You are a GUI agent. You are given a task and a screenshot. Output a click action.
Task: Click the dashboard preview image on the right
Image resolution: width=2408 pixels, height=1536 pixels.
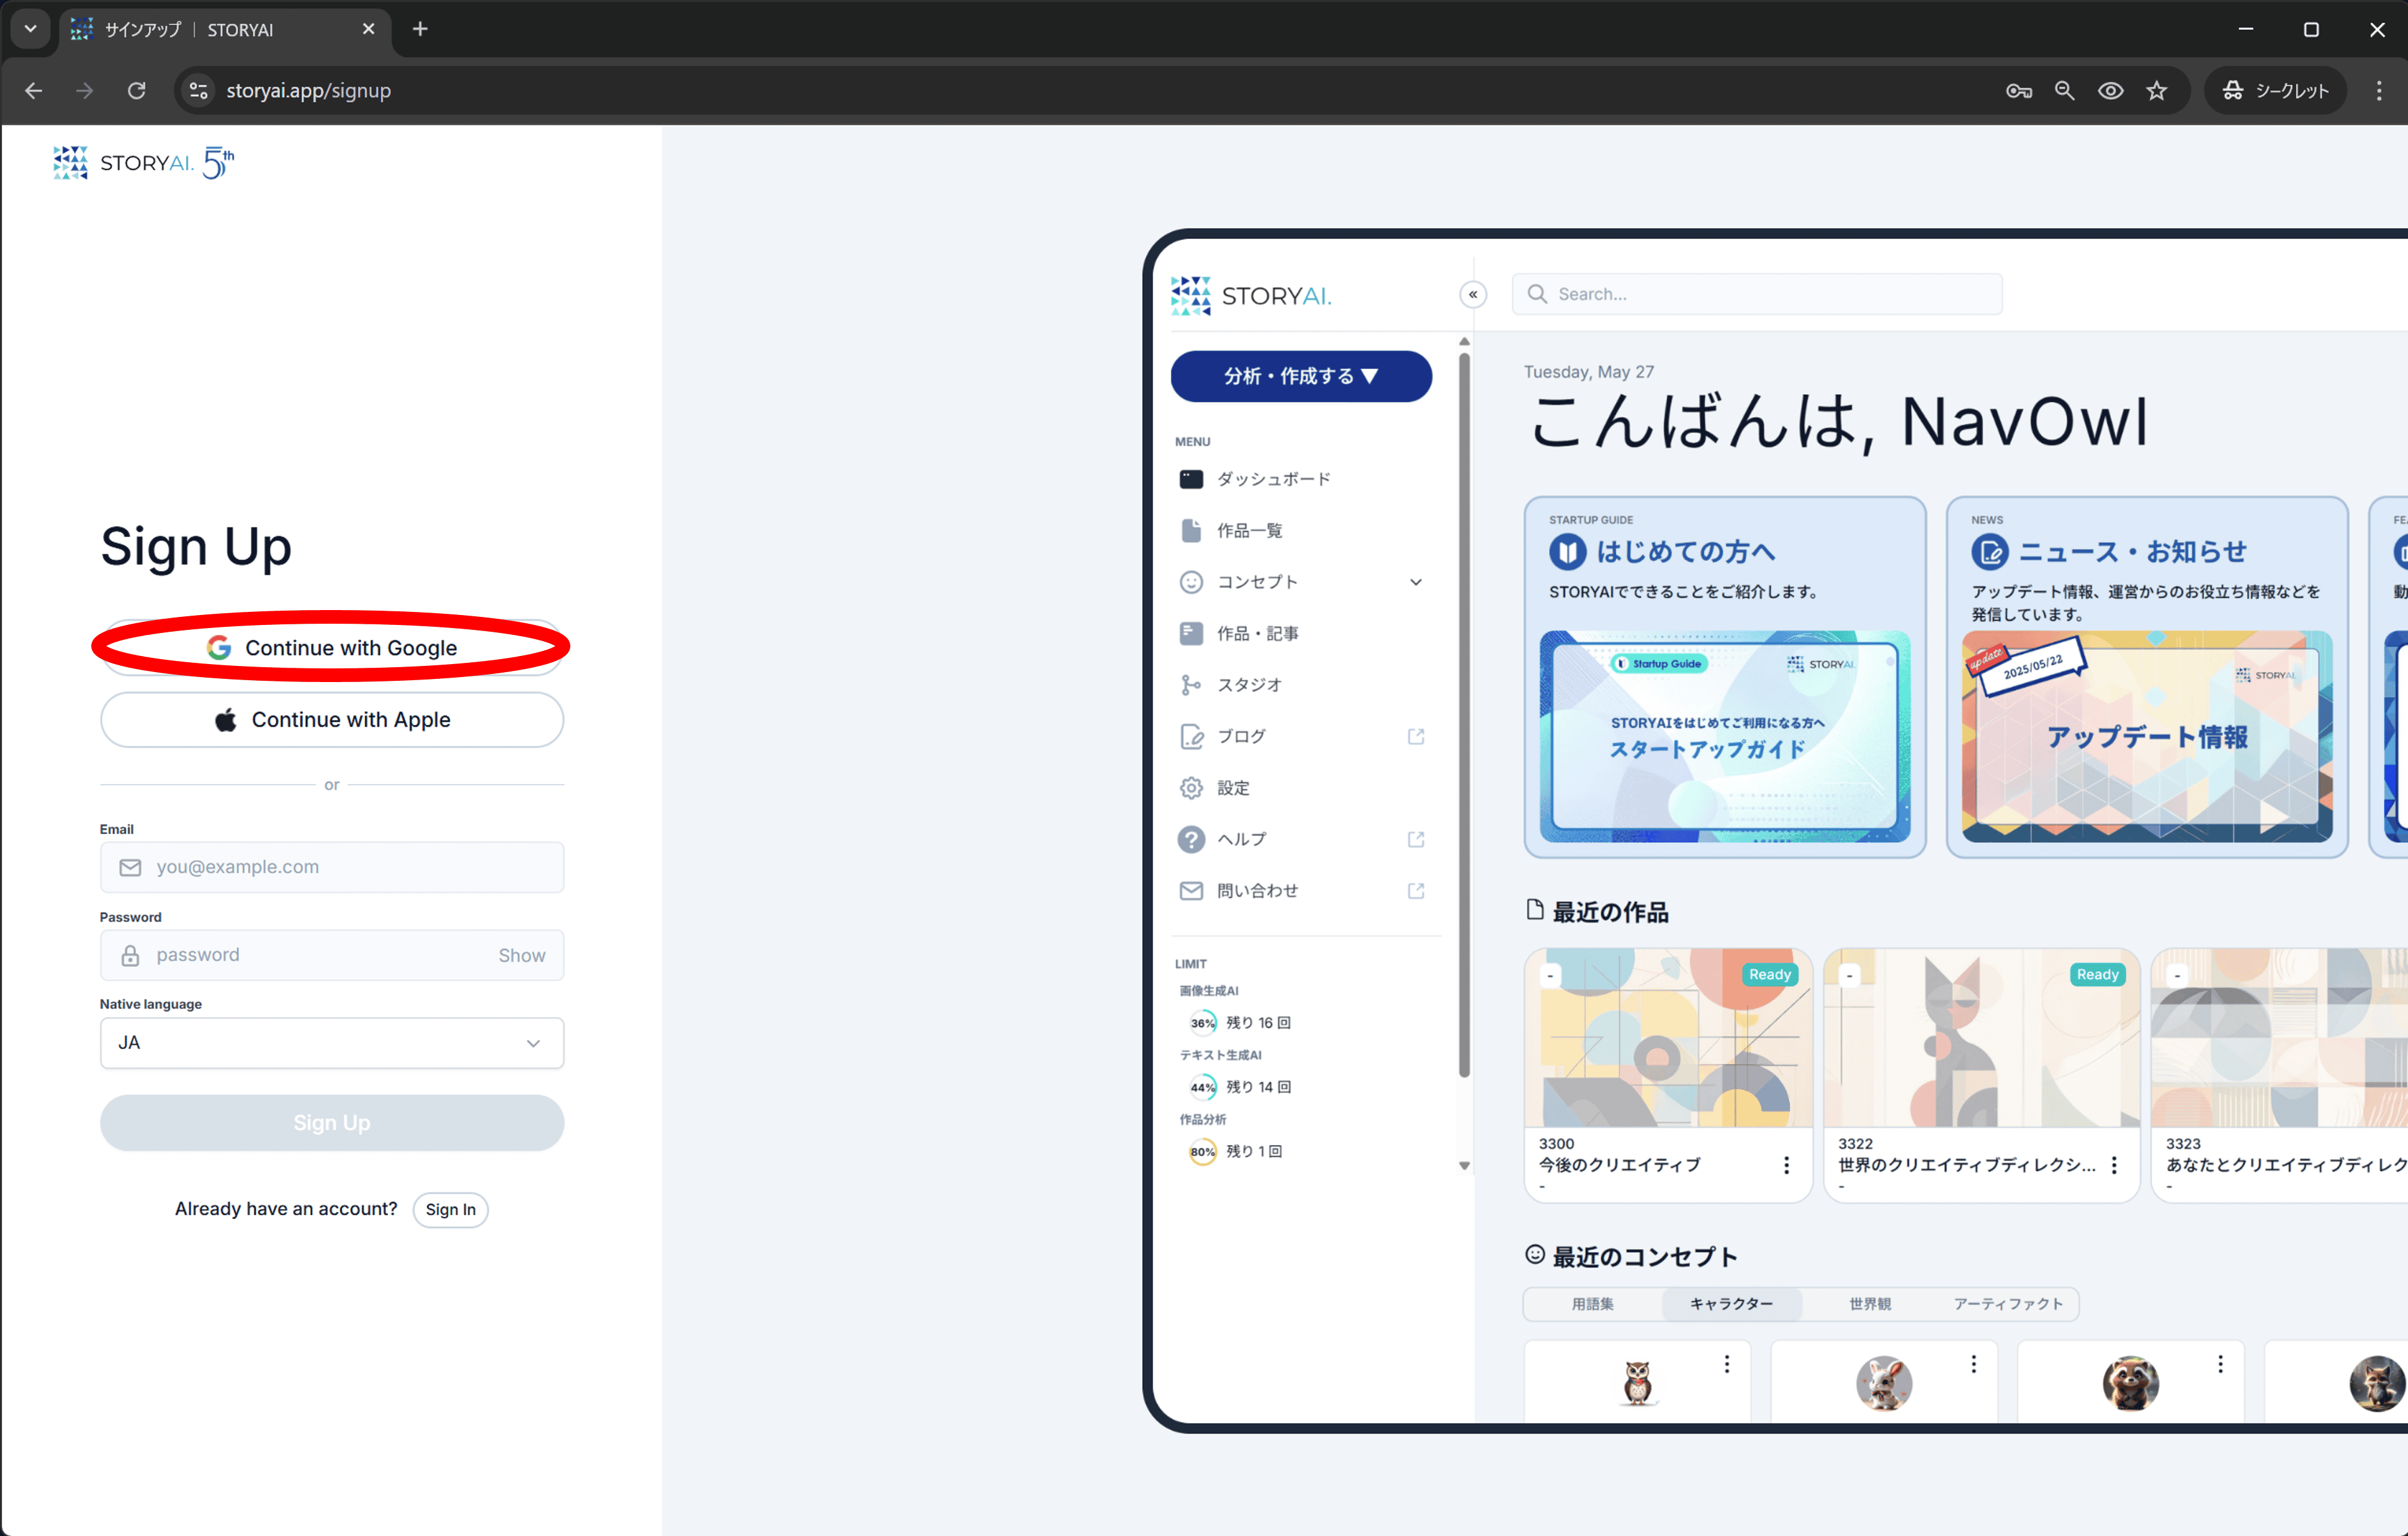coord(1775,831)
